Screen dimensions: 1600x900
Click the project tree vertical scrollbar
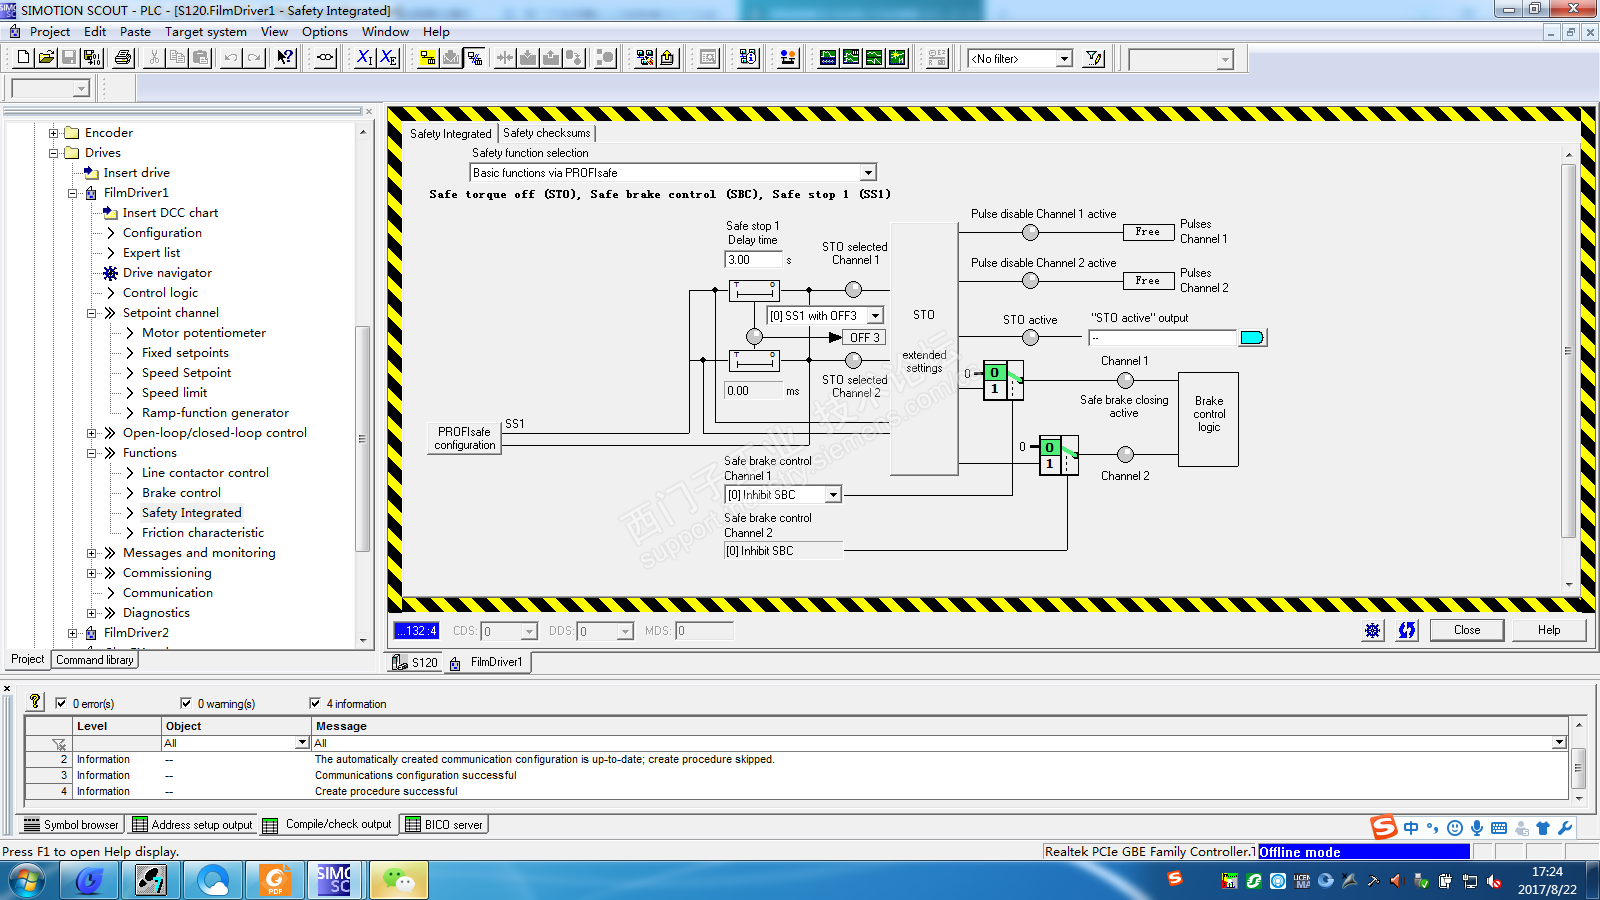pyautogui.click(x=362, y=439)
